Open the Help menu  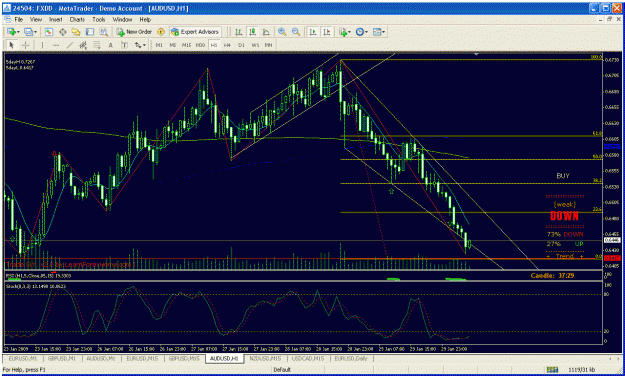(145, 19)
